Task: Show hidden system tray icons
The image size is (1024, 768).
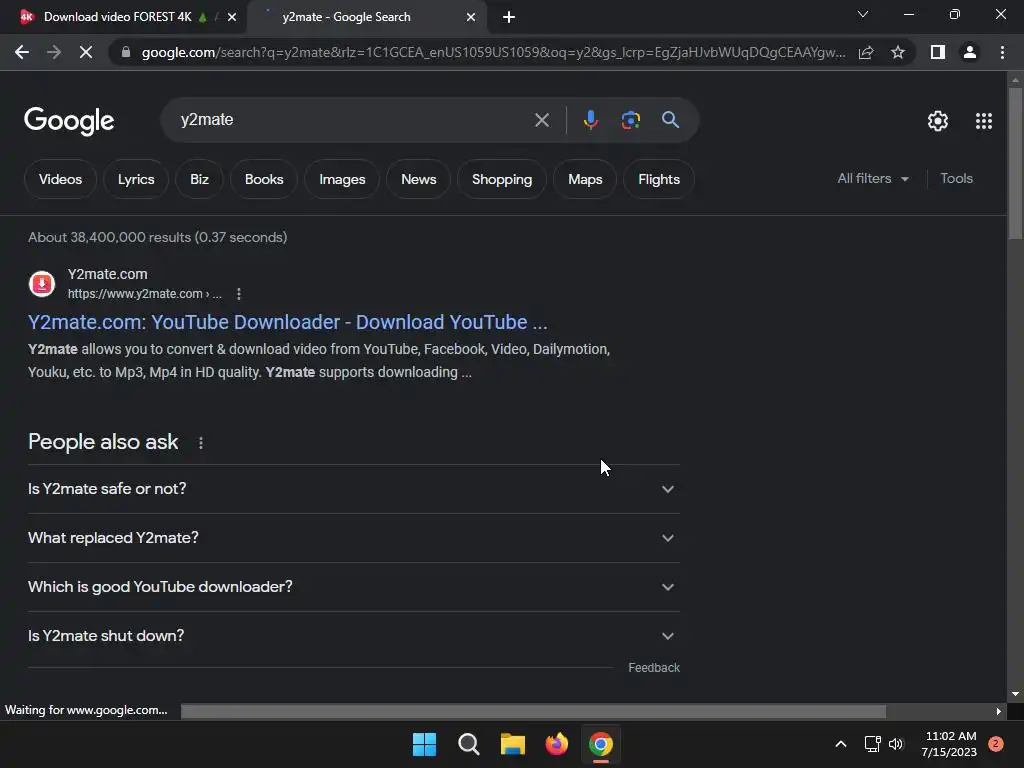Action: (x=841, y=744)
